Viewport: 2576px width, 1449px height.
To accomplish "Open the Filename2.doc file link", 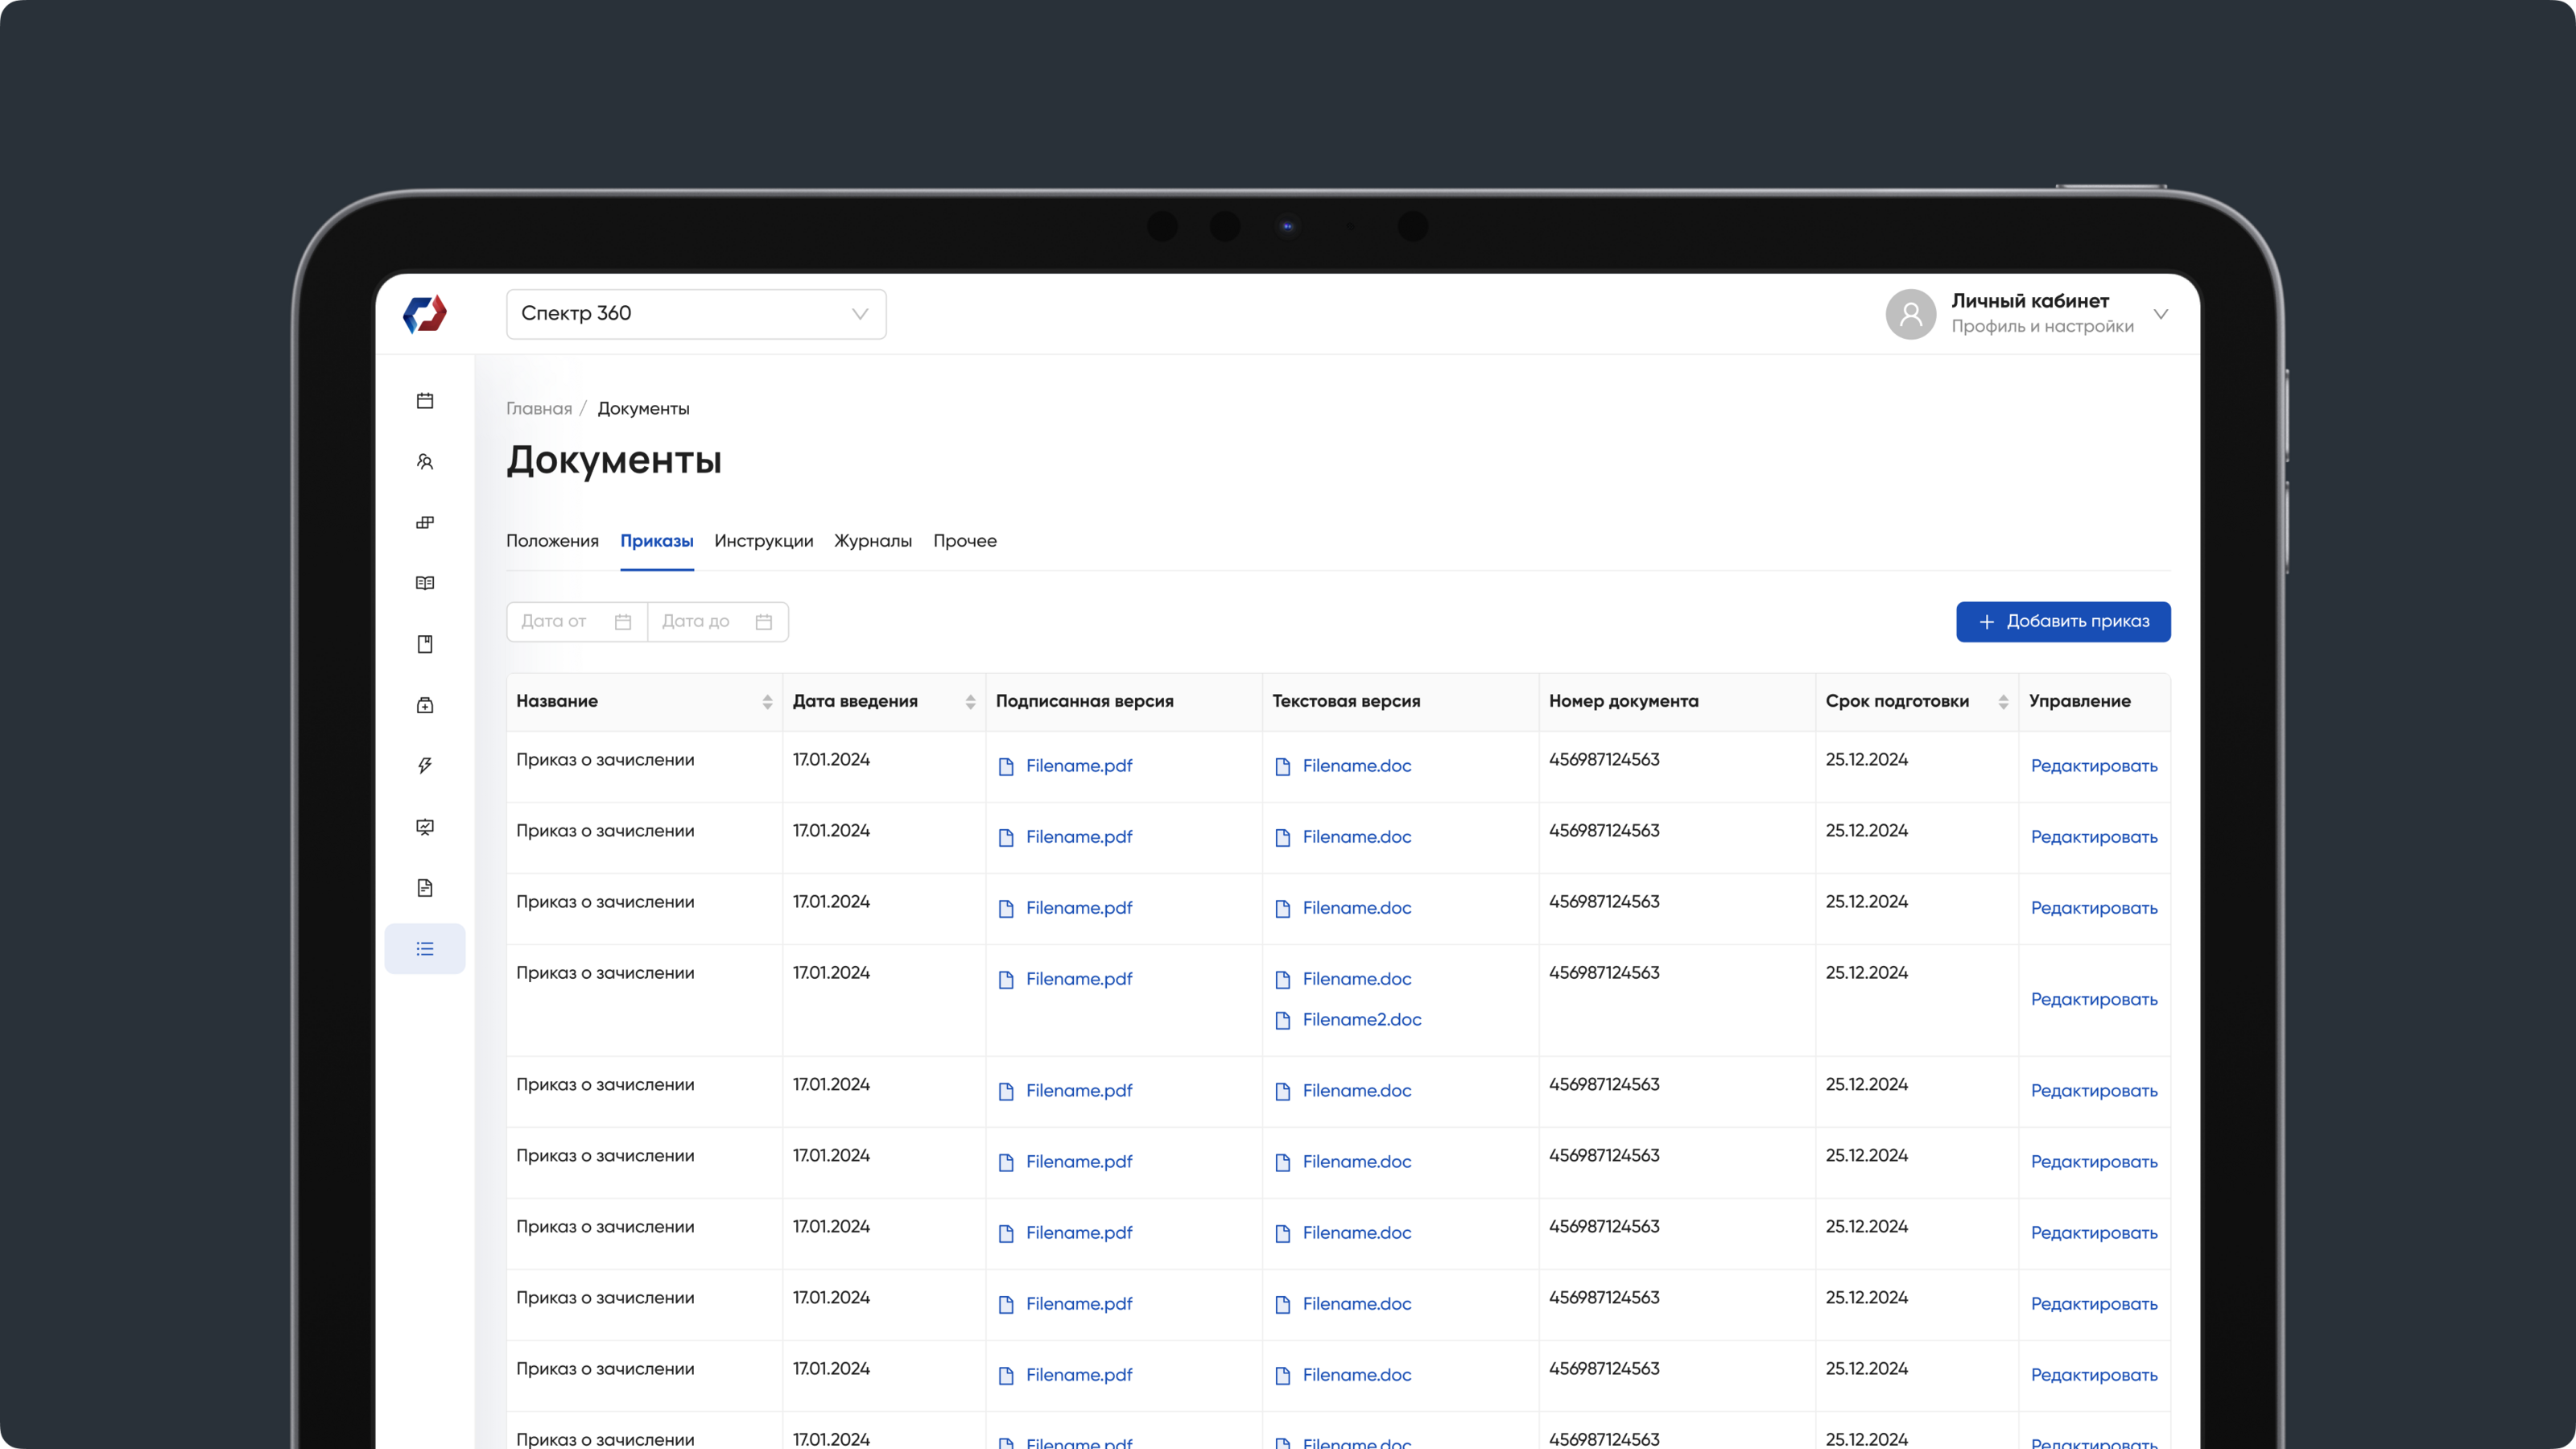I will point(1361,1020).
